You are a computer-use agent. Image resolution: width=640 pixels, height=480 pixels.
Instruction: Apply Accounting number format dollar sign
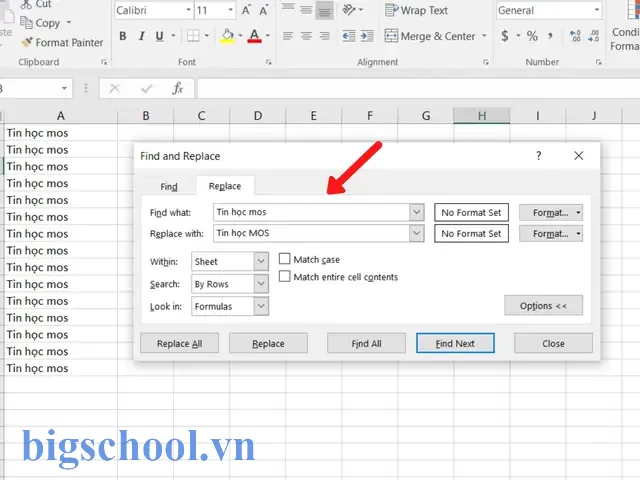(505, 36)
